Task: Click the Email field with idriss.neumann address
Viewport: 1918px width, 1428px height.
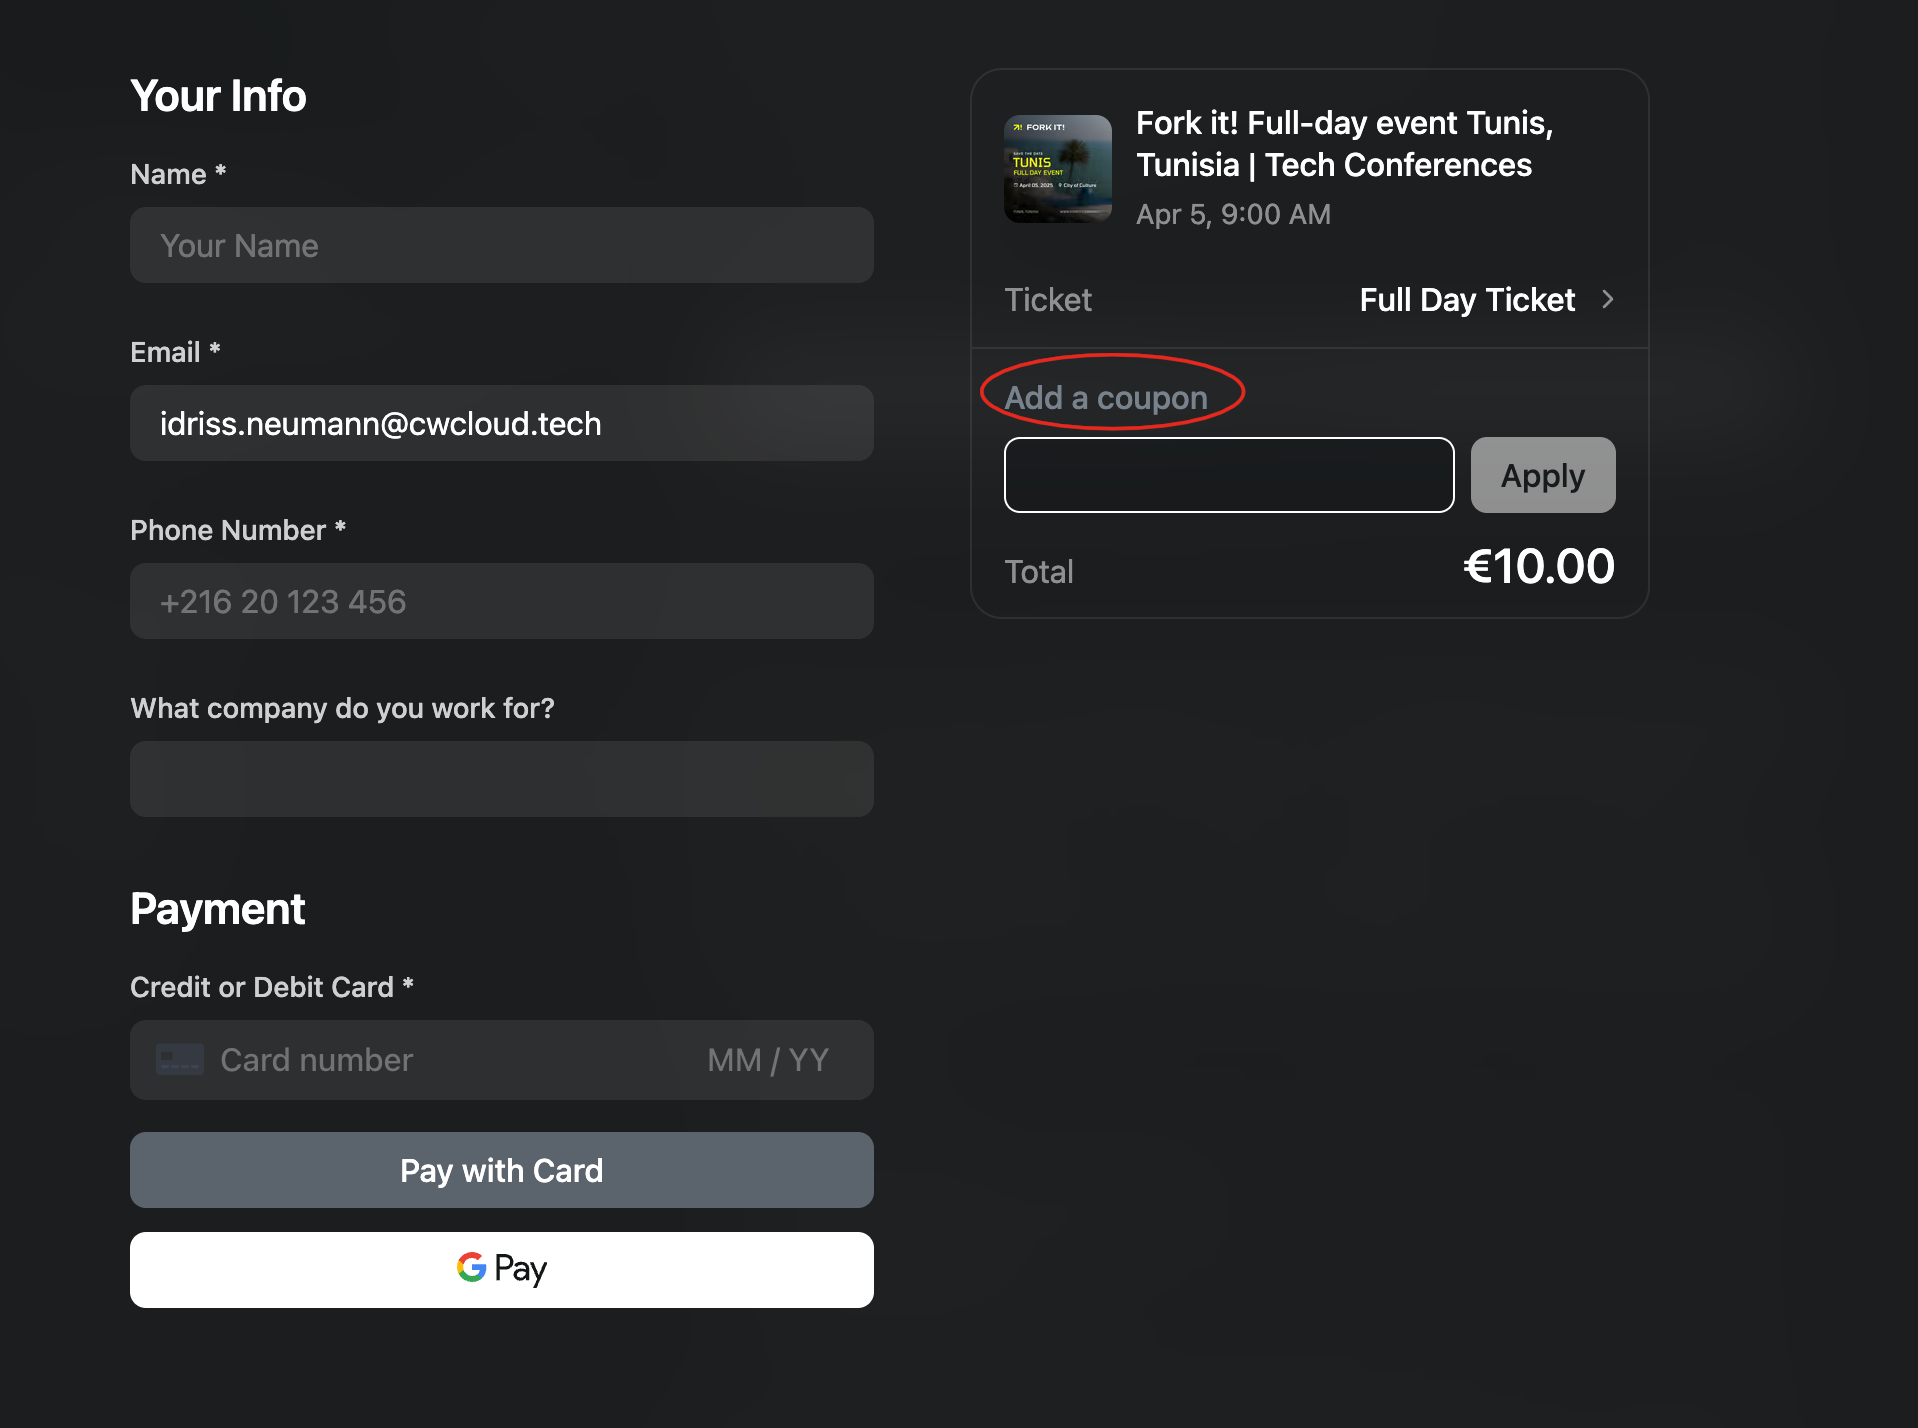Action: [501, 424]
